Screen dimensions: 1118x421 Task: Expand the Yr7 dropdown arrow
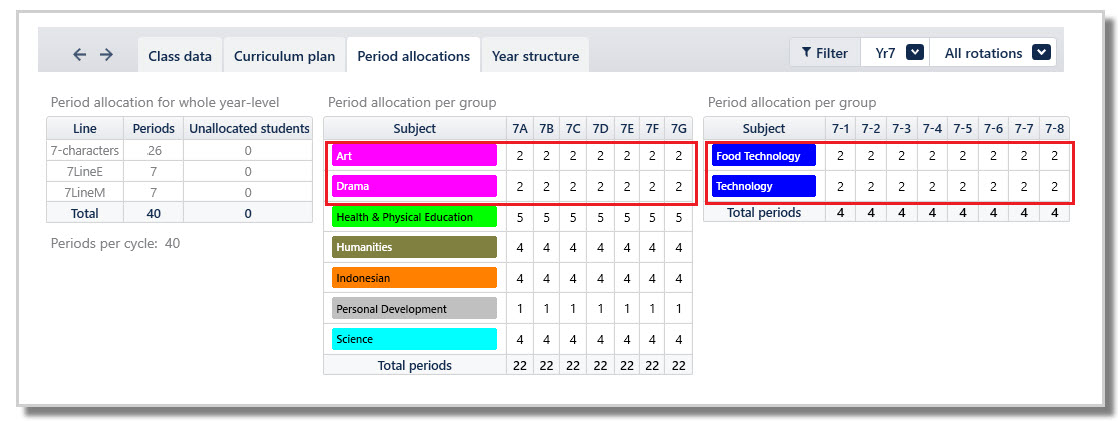point(915,53)
